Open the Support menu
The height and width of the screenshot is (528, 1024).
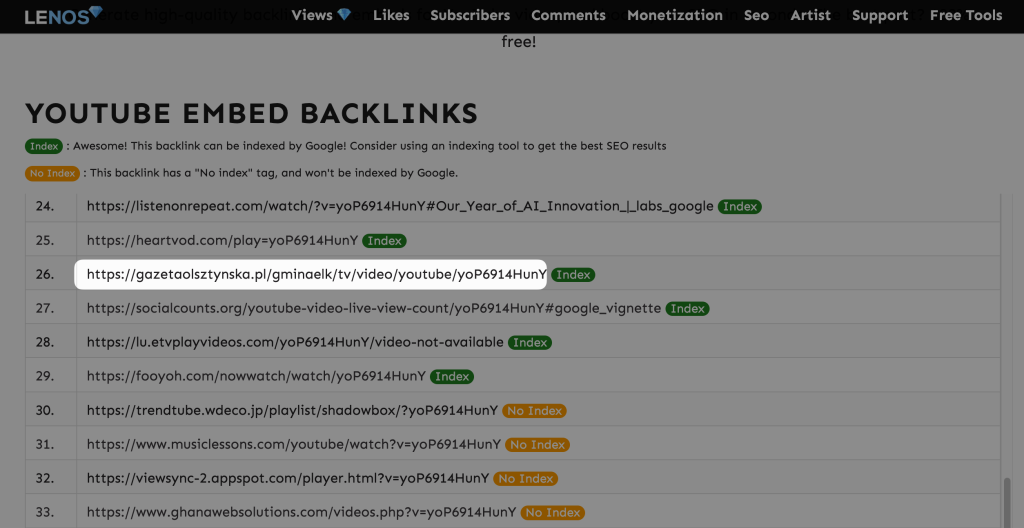coord(880,15)
